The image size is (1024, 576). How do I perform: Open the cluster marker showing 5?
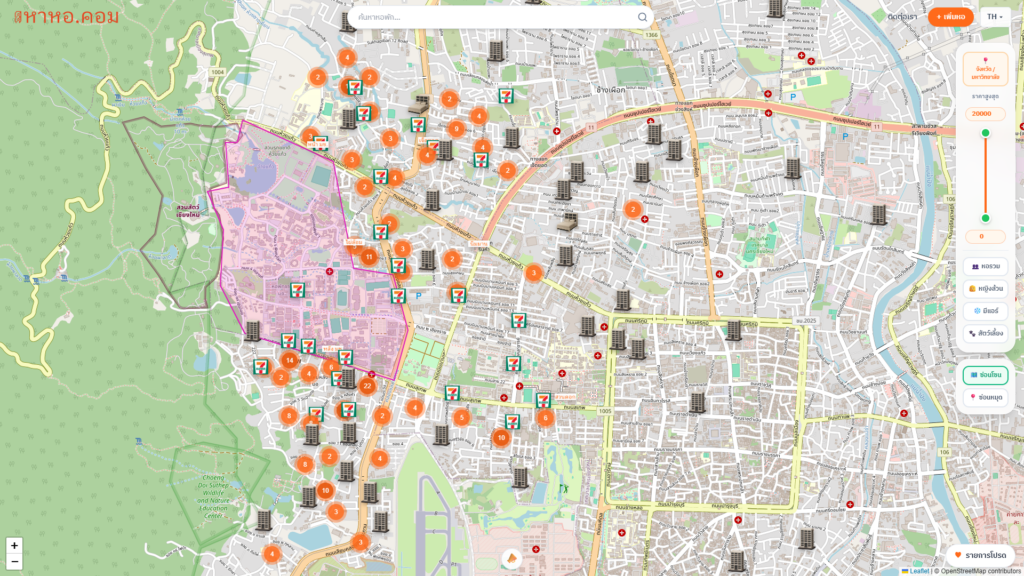tap(462, 417)
